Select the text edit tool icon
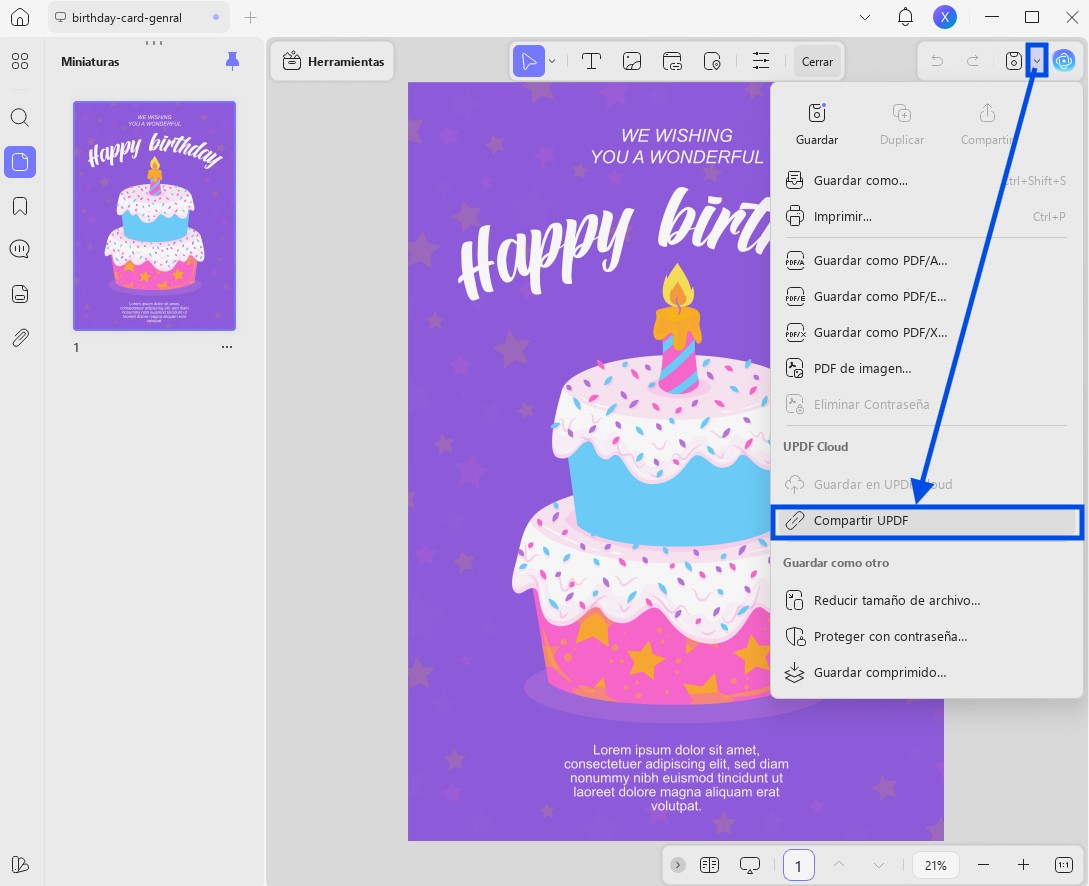The image size is (1089, 886). (591, 62)
